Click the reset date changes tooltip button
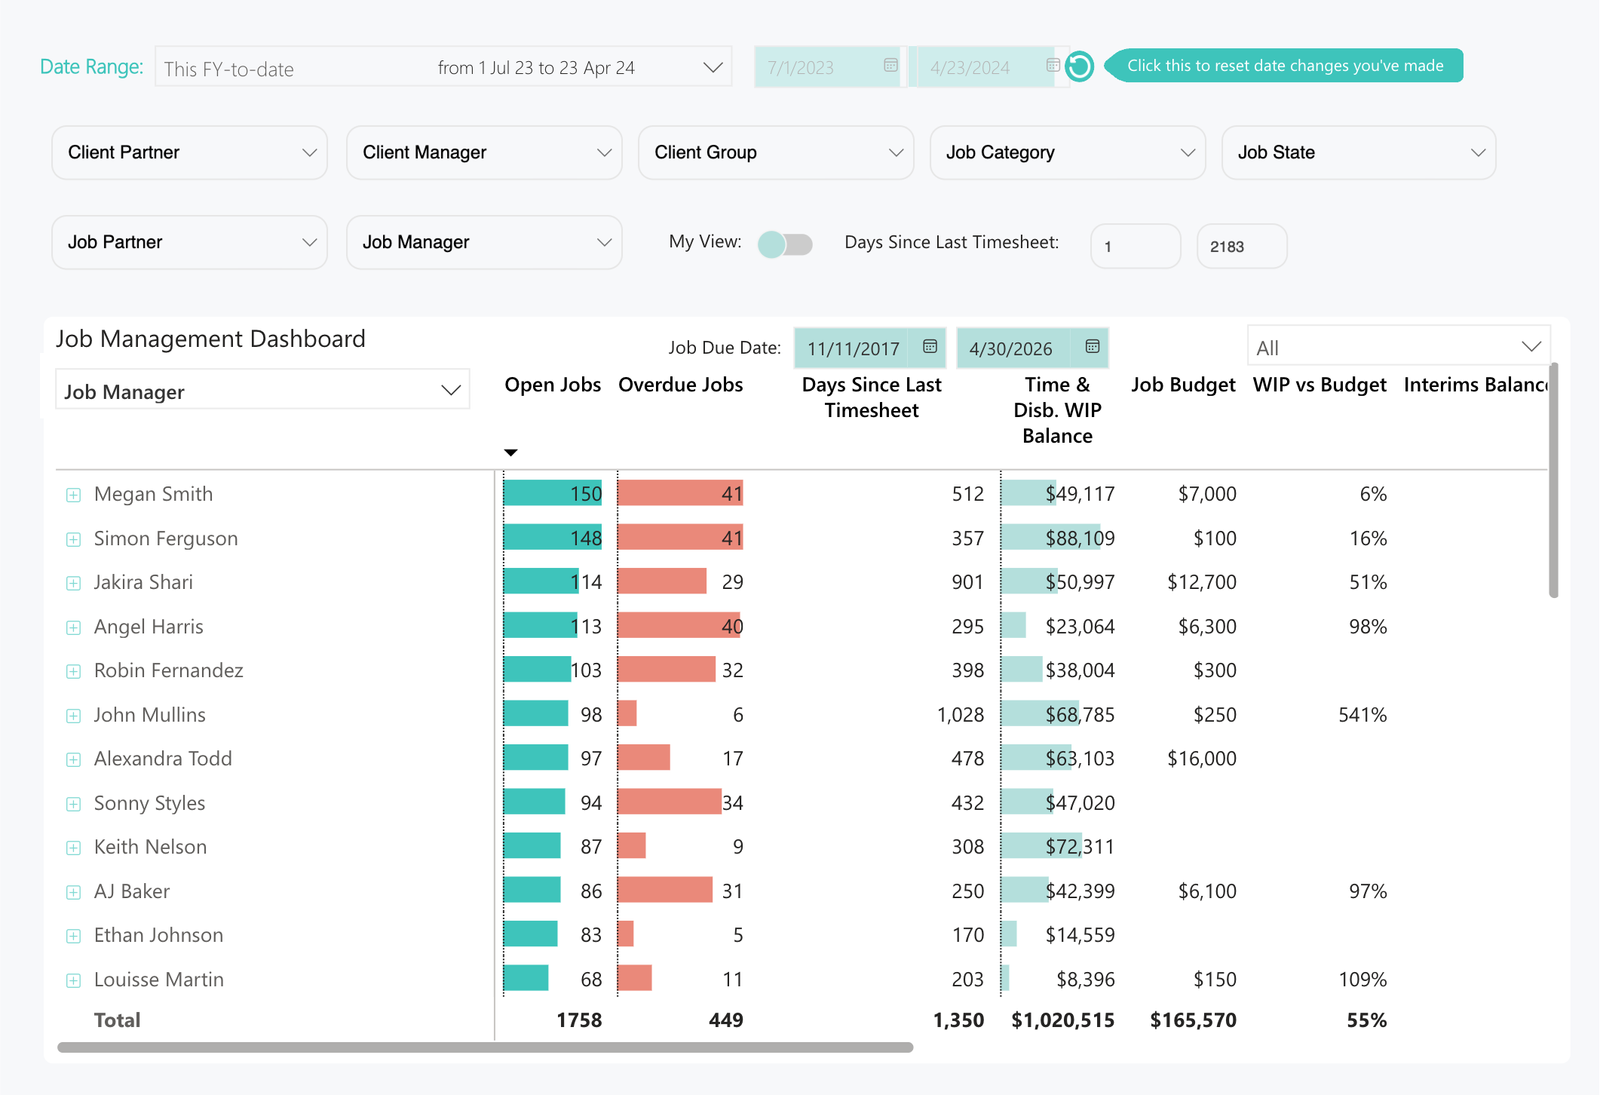Screen dimensions: 1600x1095 click(1285, 66)
